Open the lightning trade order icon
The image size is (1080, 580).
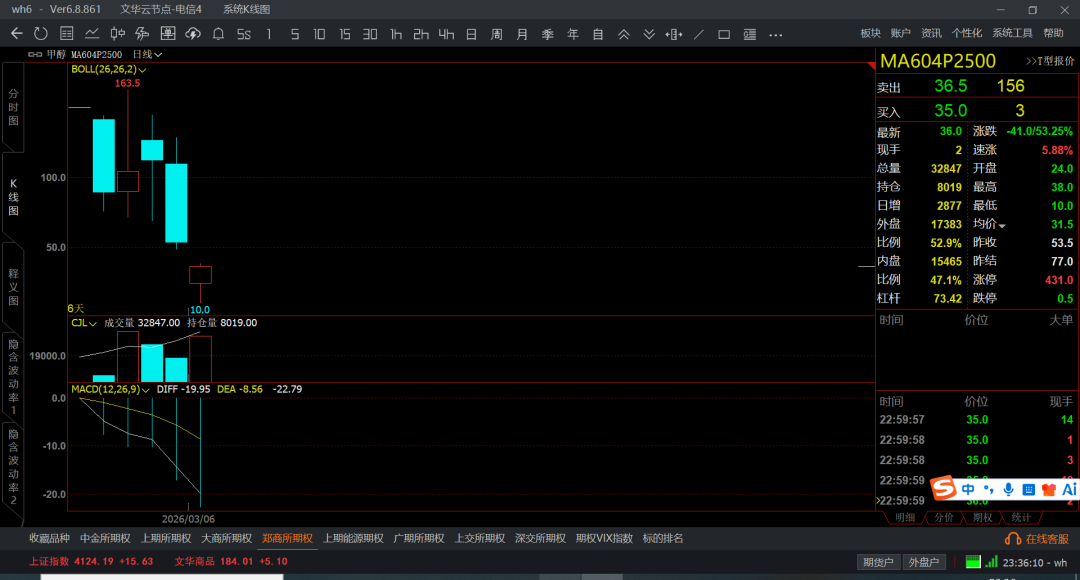tap(142, 34)
